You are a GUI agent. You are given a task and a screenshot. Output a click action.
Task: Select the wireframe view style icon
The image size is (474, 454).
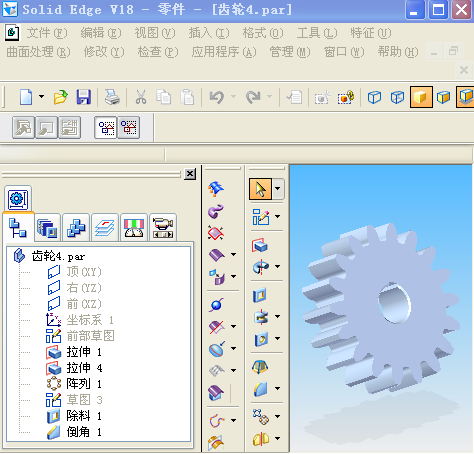click(374, 97)
